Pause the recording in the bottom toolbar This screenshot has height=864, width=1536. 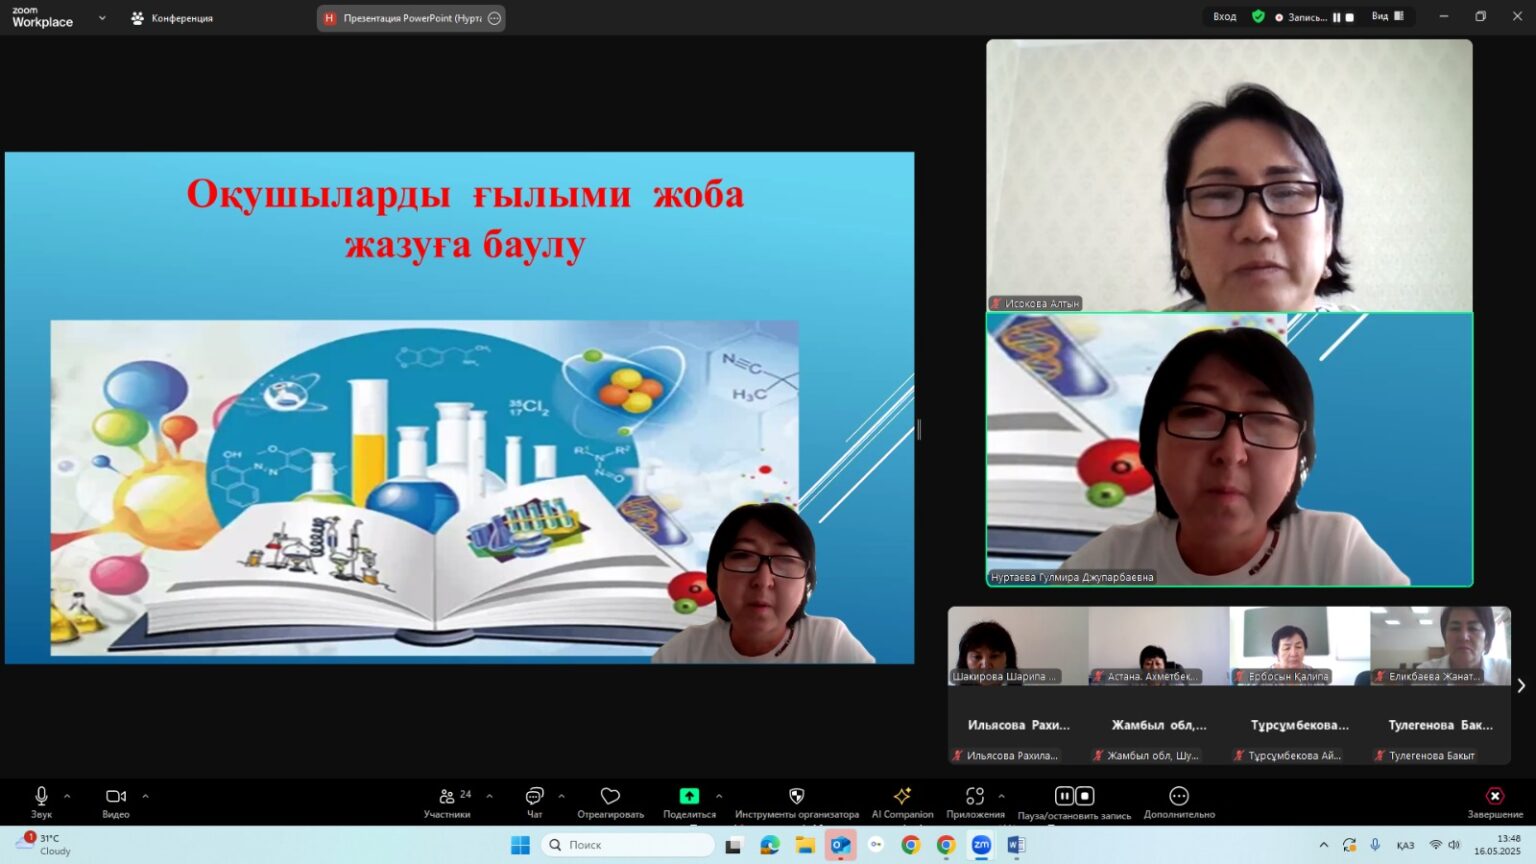1064,796
